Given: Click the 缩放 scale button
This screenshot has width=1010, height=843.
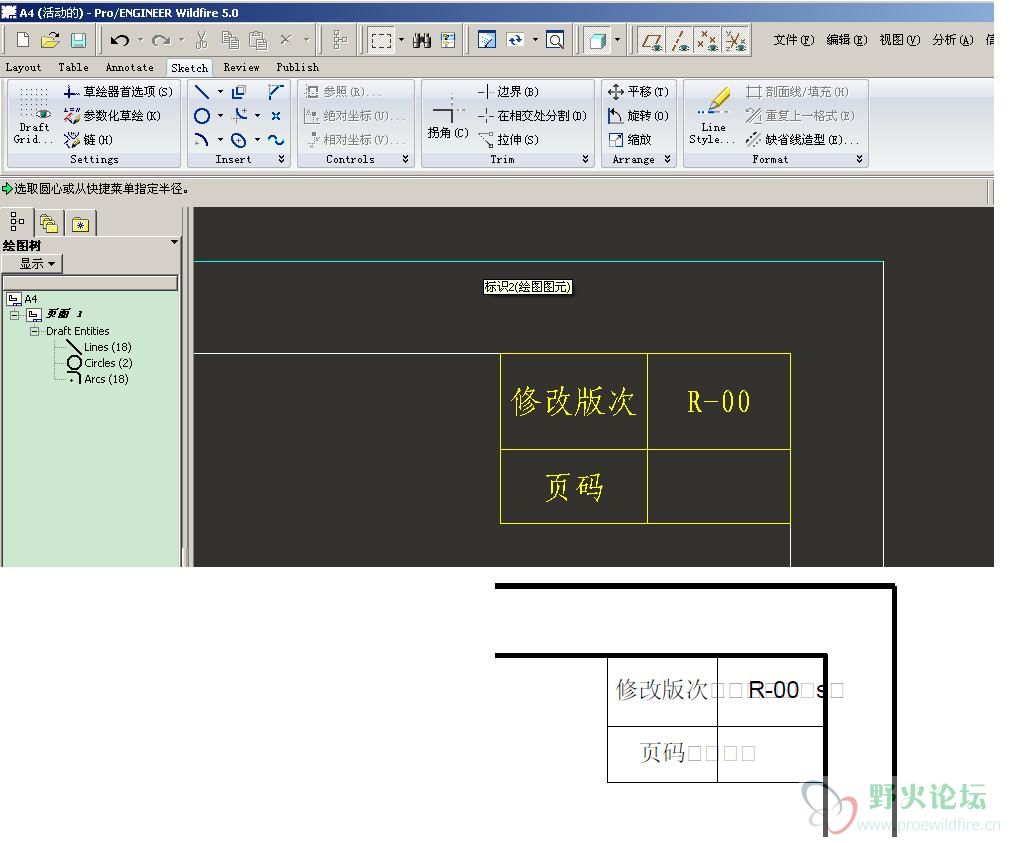Looking at the screenshot, I should pos(630,140).
